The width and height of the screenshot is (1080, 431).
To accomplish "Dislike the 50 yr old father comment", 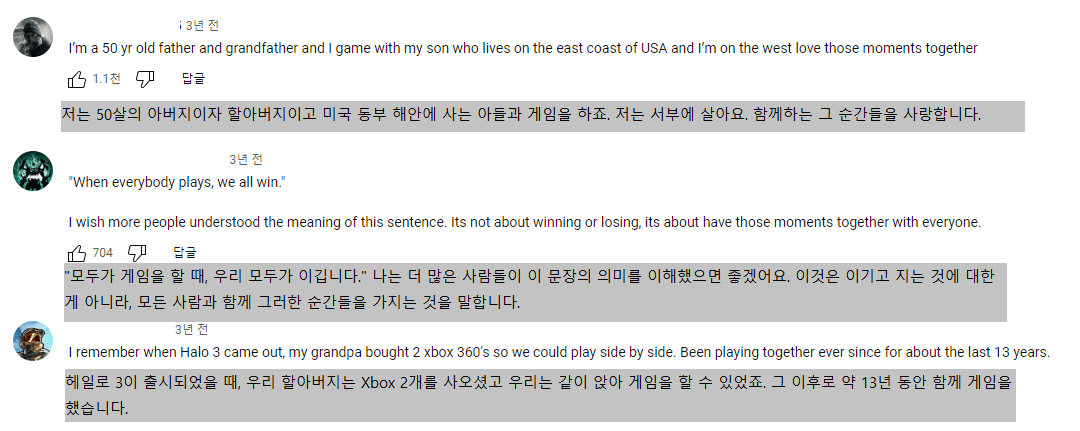I will (x=145, y=80).
